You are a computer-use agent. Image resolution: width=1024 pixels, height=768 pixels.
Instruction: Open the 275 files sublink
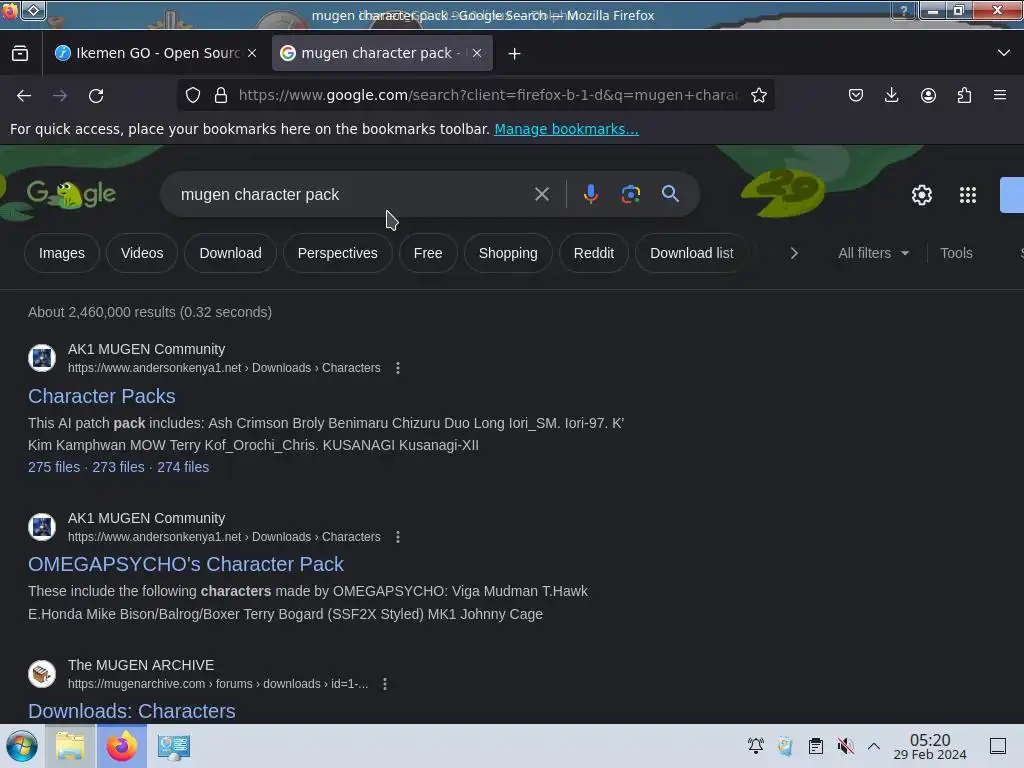click(54, 467)
